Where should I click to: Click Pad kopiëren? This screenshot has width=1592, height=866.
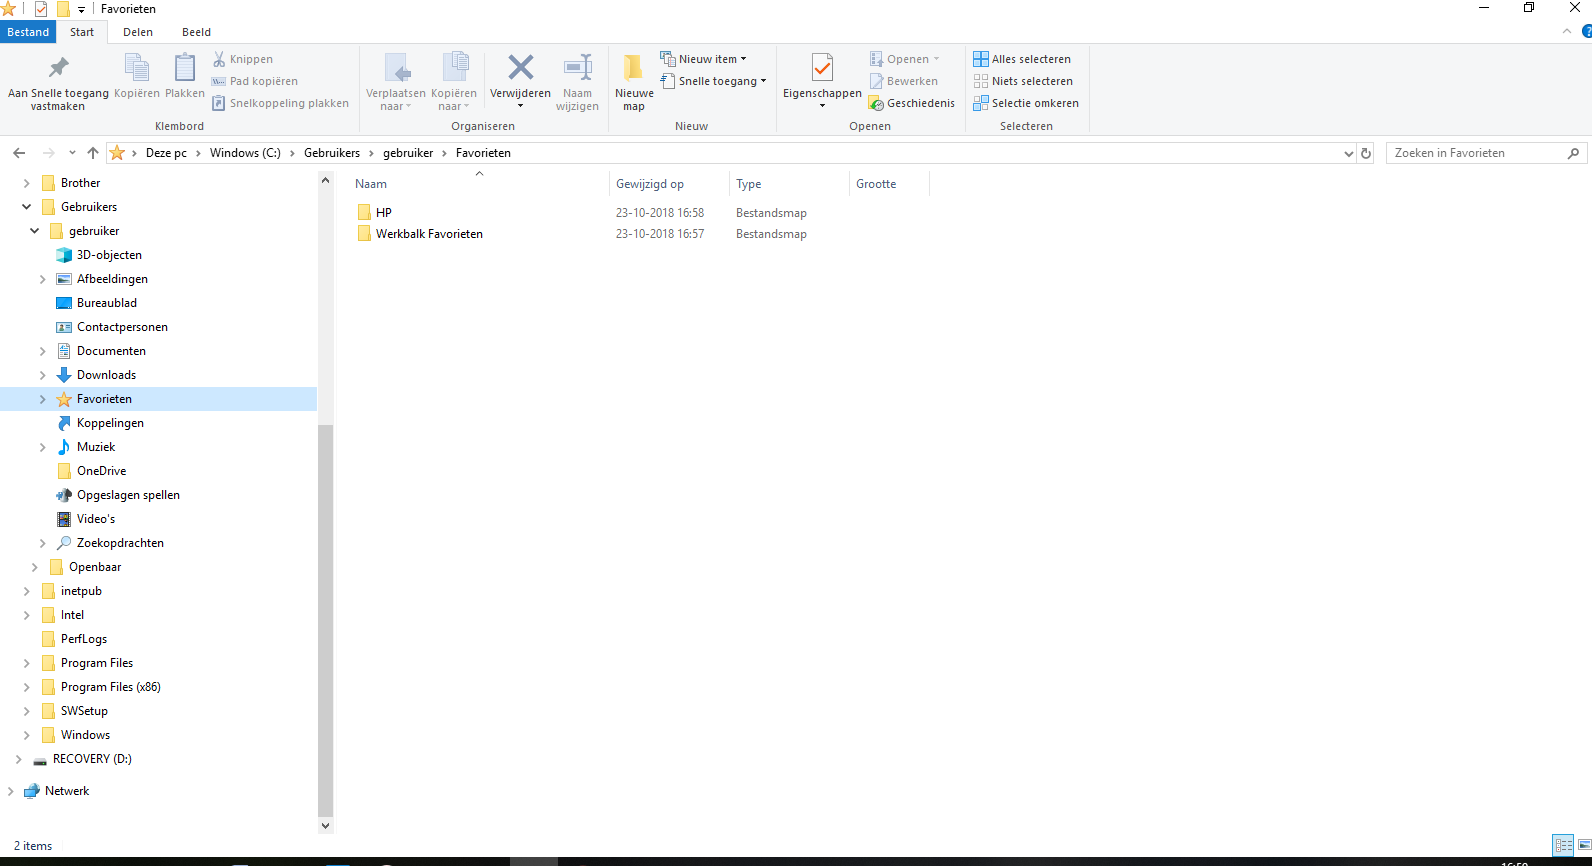pyautogui.click(x=254, y=81)
